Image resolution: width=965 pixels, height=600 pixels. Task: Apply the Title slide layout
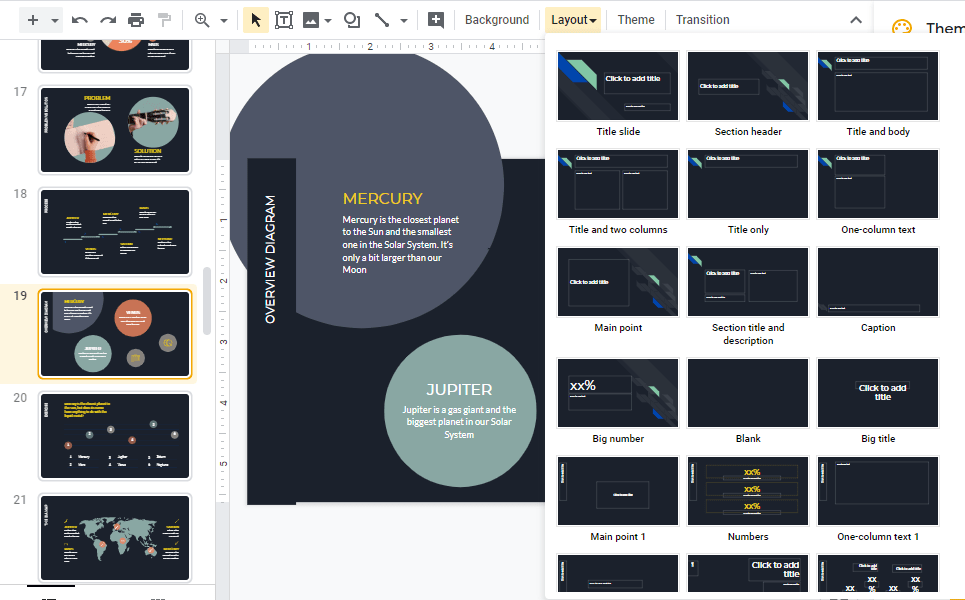coord(617,86)
